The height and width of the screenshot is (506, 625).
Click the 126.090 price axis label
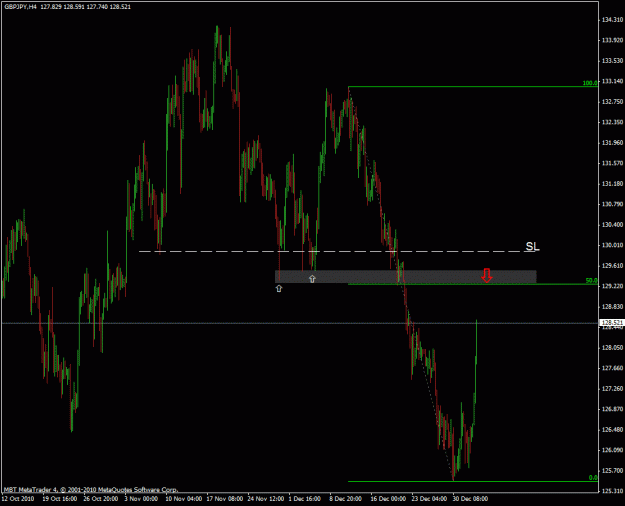point(612,450)
